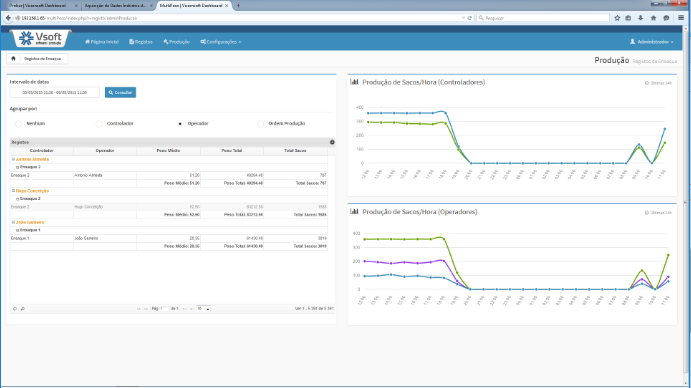Open the browser downloads arrow icon
691x388 pixels.
[641, 18]
